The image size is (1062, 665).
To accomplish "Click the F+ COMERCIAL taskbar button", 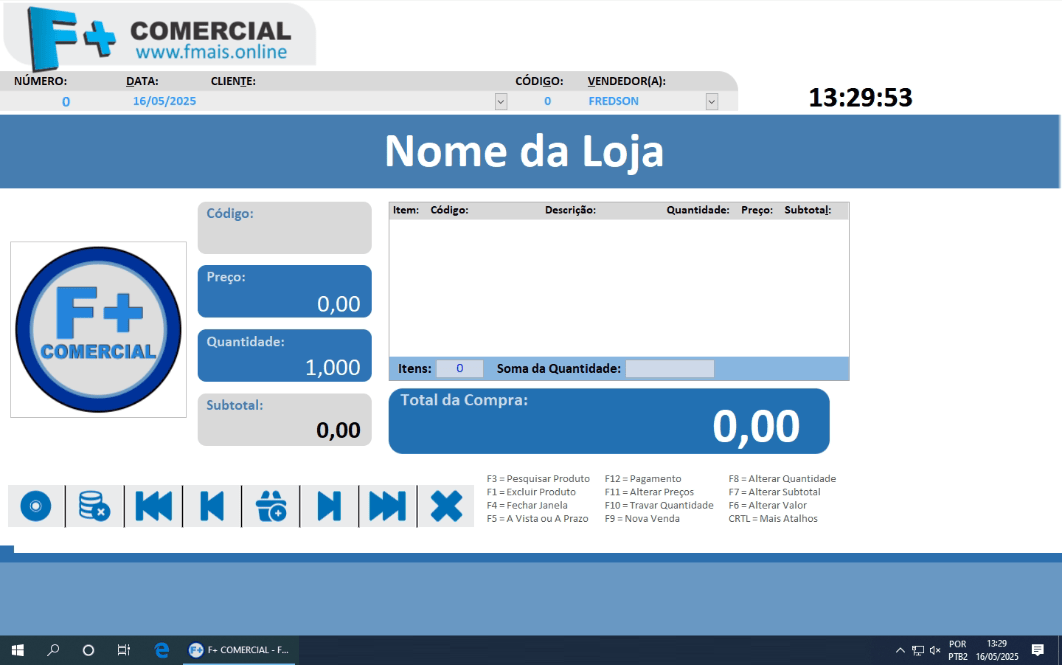I will [x=240, y=650].
